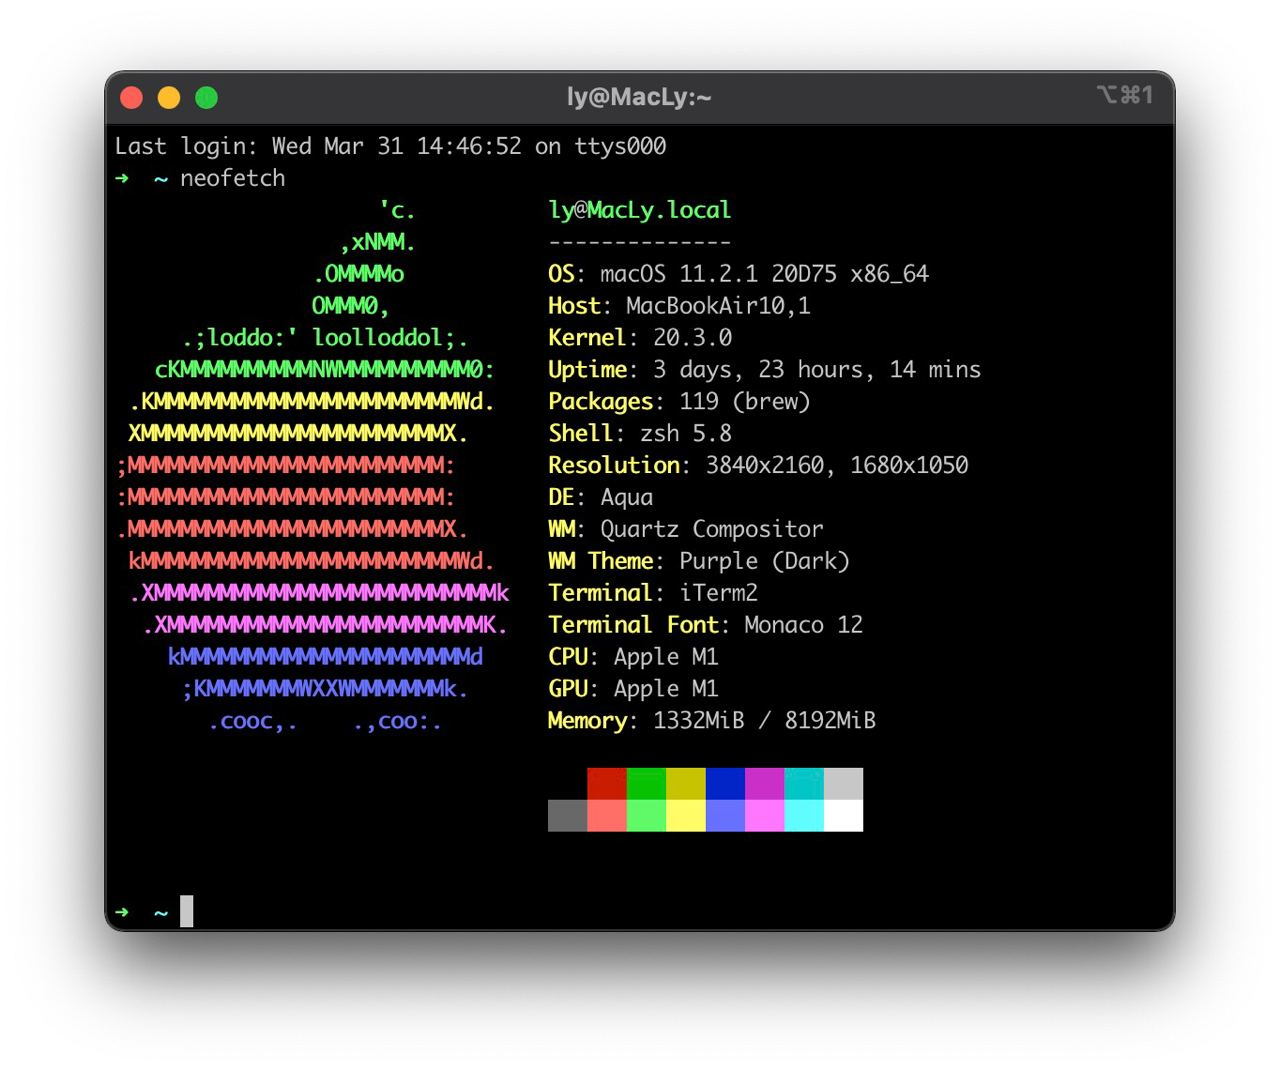Click the green 'c. stem of ASCII Apple logo
This screenshot has height=1070, width=1280.
tap(396, 210)
